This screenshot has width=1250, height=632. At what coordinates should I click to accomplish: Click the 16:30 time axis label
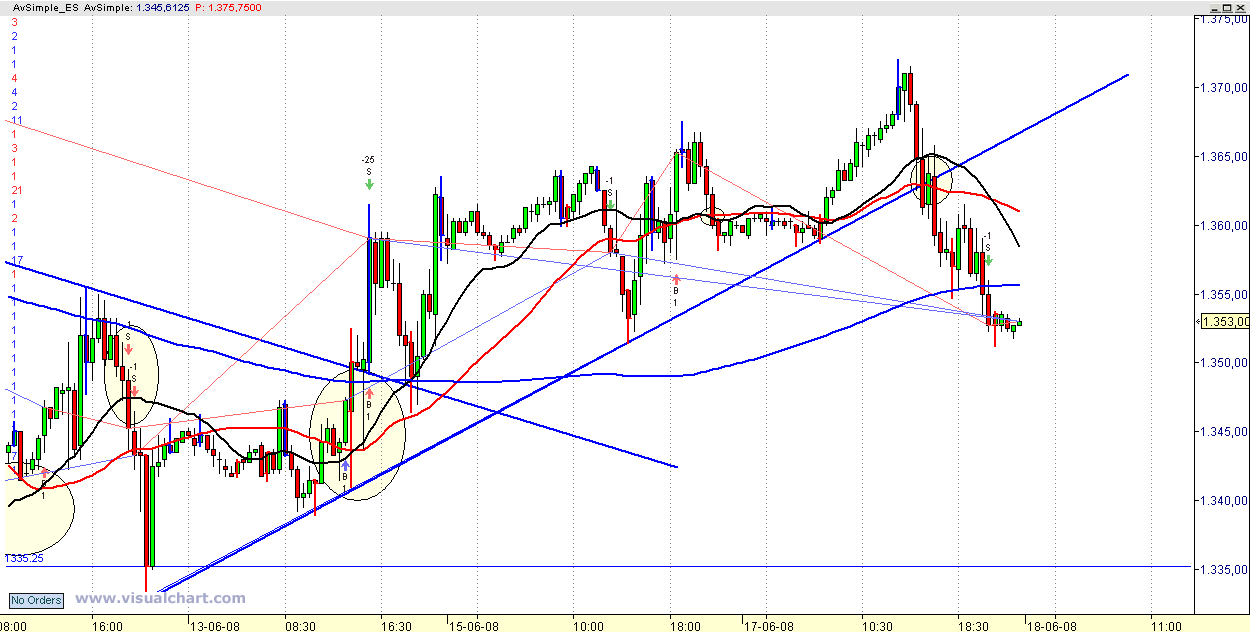[x=396, y=625]
